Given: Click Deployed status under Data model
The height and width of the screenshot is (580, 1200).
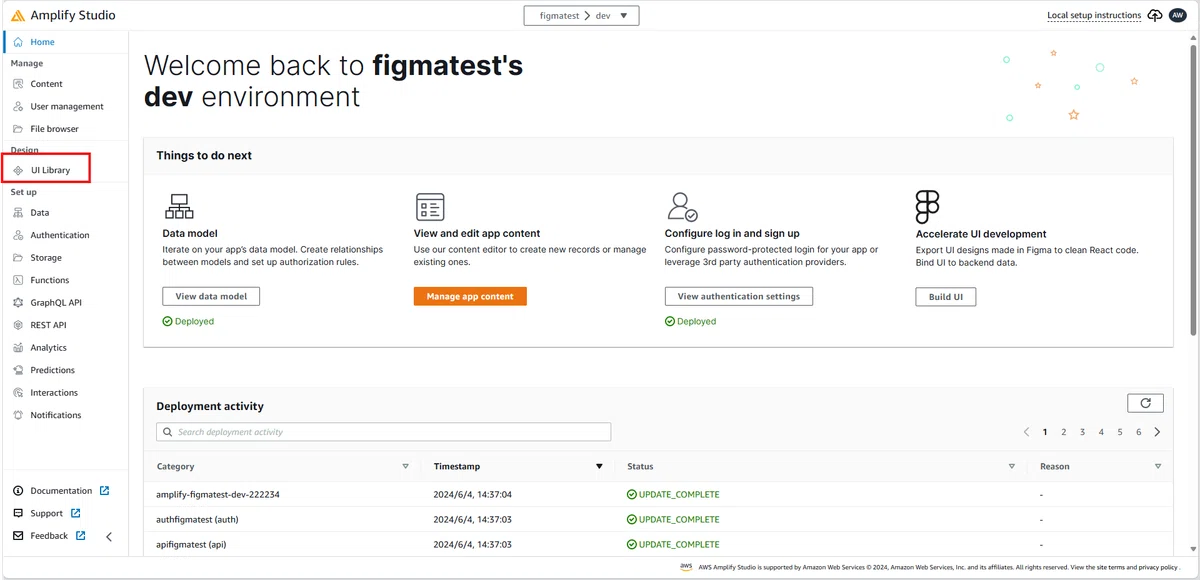Looking at the screenshot, I should click(188, 322).
